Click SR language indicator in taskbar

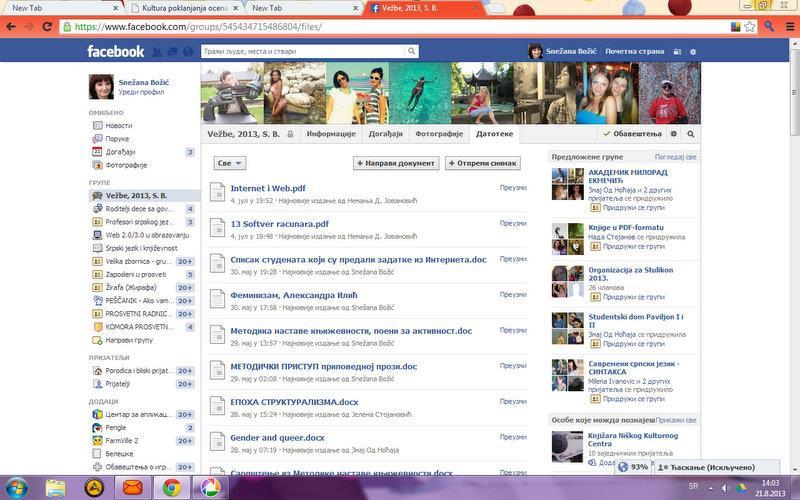(x=693, y=486)
